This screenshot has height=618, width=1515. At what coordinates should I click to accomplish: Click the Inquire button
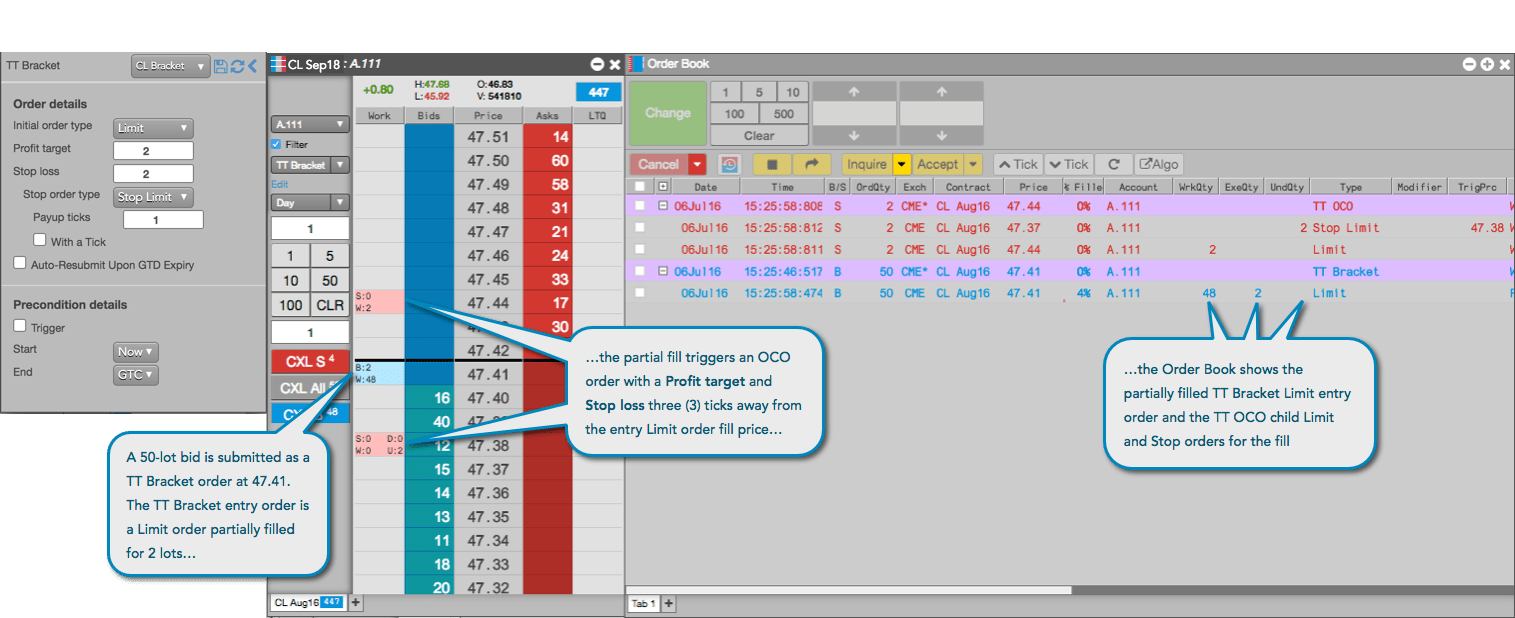pyautogui.click(x=867, y=164)
